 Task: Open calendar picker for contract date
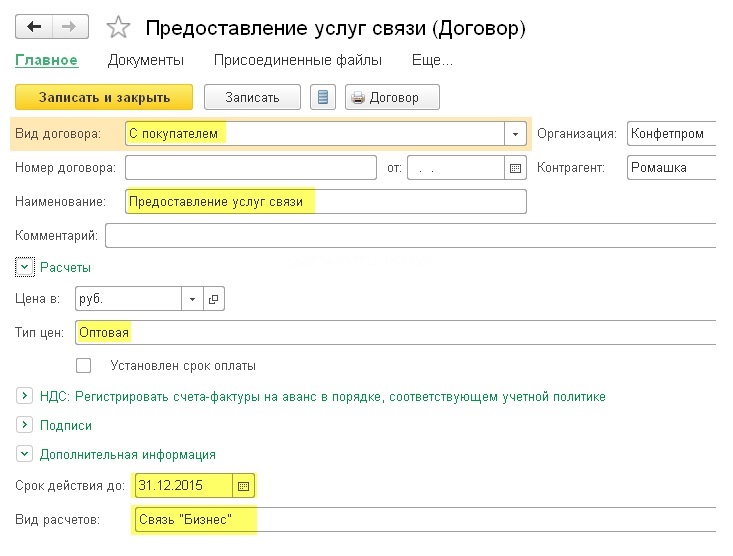[515, 168]
